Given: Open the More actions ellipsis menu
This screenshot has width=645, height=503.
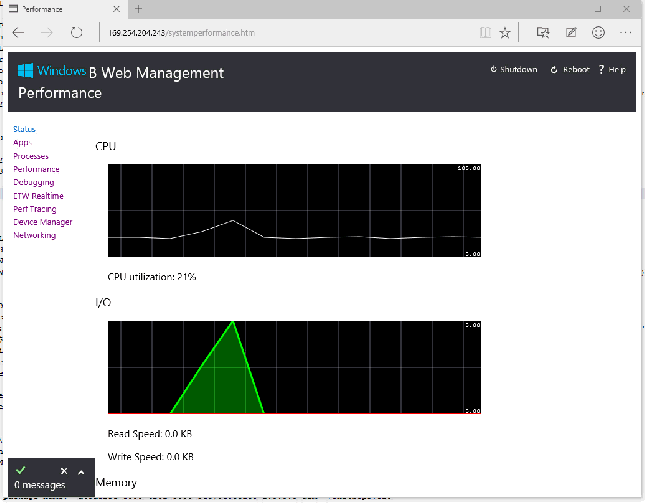Looking at the screenshot, I should coord(625,32).
